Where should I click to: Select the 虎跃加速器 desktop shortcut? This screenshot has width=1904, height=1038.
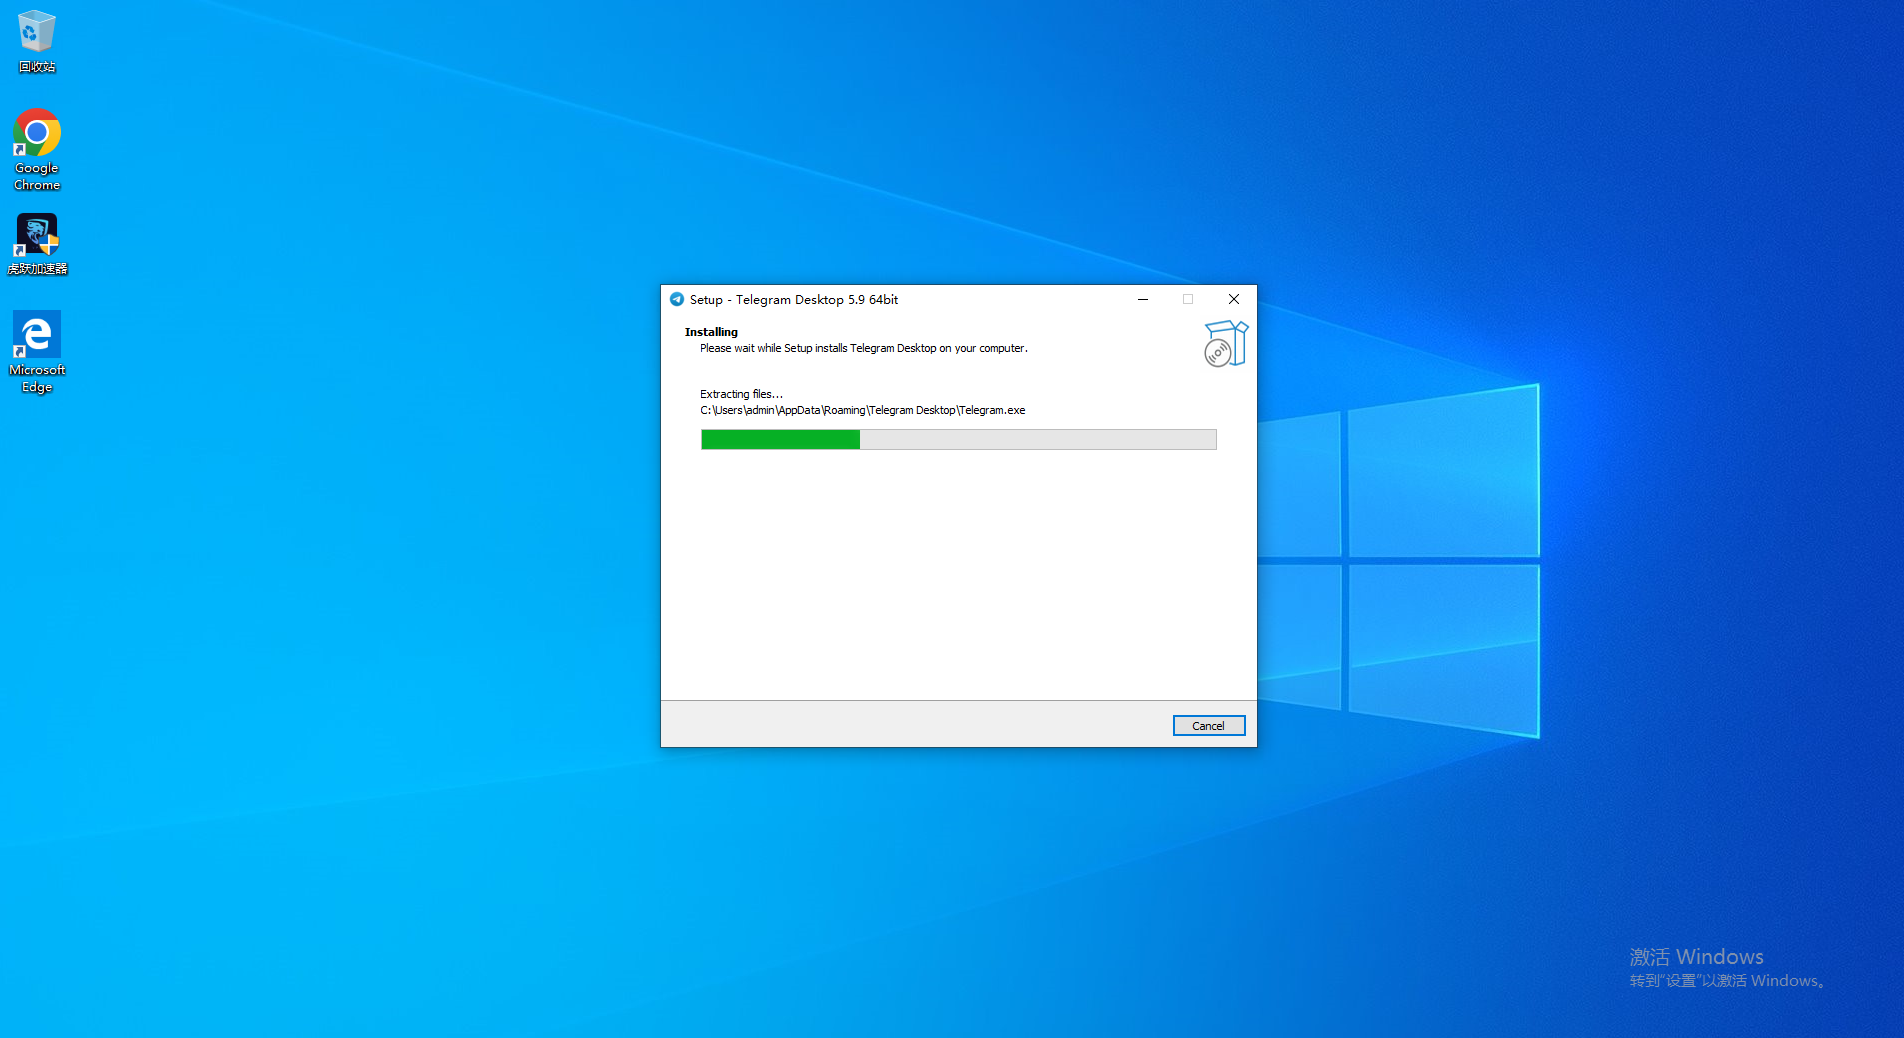(37, 245)
